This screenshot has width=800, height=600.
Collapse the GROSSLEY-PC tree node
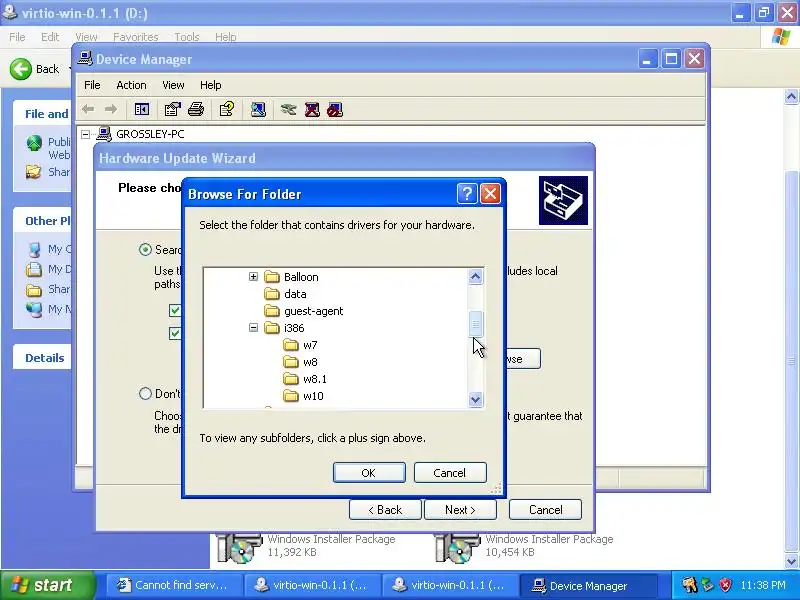tap(86, 134)
